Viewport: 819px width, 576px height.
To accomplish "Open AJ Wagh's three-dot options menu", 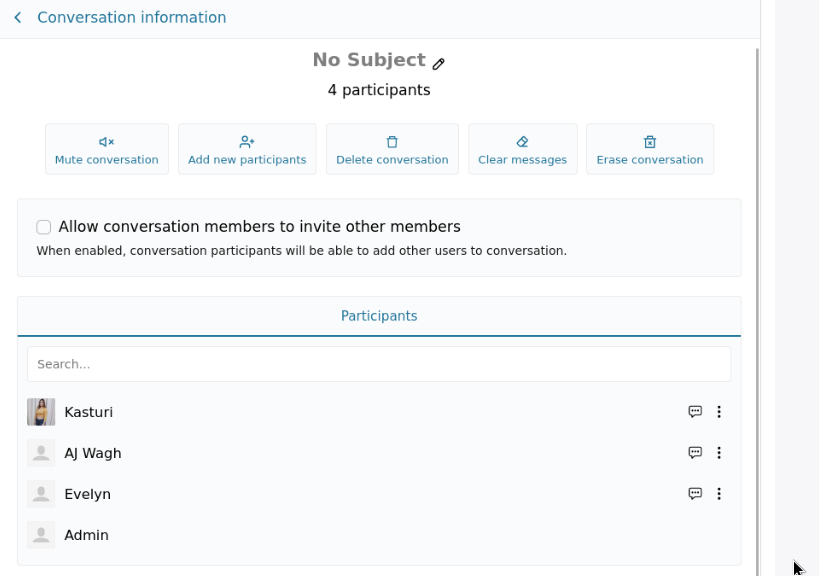I will click(719, 452).
